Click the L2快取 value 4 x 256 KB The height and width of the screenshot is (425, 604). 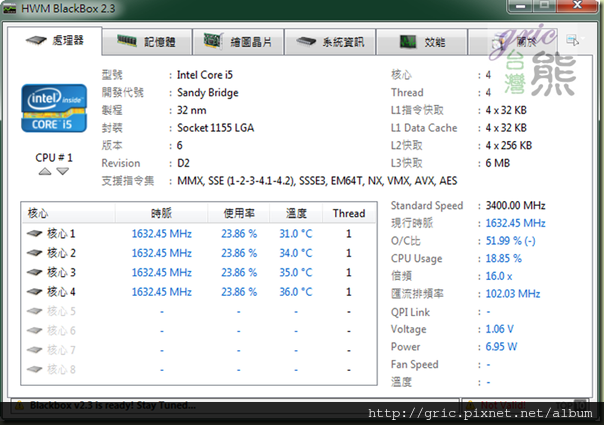[x=508, y=145]
